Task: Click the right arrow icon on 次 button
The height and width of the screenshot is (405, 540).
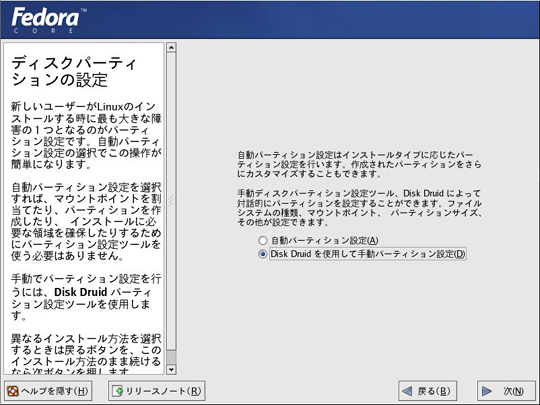Action: (x=487, y=391)
